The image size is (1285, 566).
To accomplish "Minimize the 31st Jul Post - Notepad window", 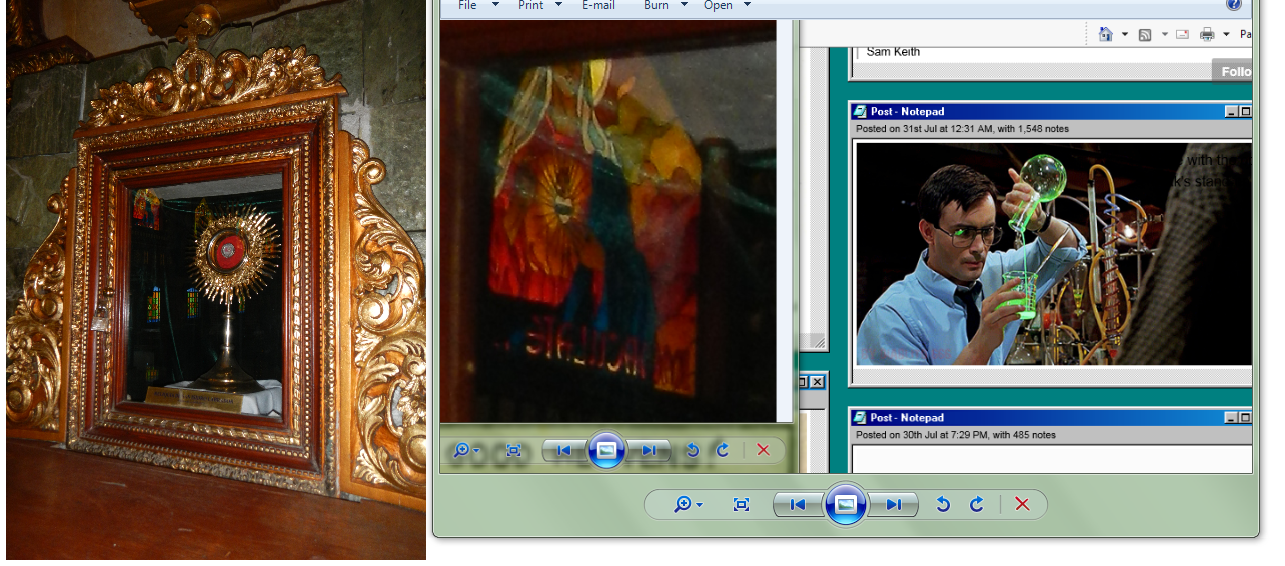I will point(1231,112).
